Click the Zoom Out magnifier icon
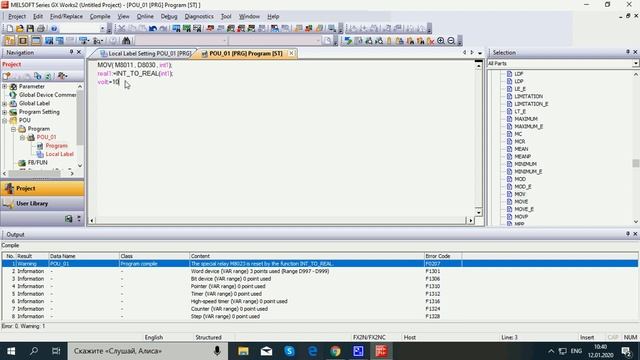This screenshot has height=360, width=640. [x=451, y=40]
